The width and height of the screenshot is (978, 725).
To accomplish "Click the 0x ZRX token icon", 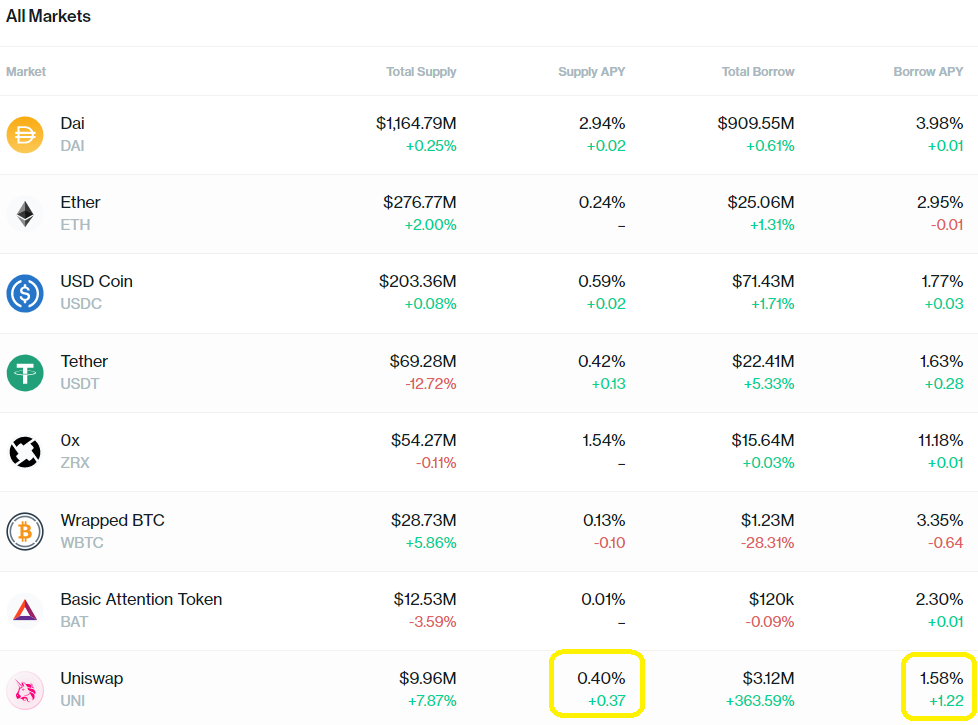I will tap(25, 451).
